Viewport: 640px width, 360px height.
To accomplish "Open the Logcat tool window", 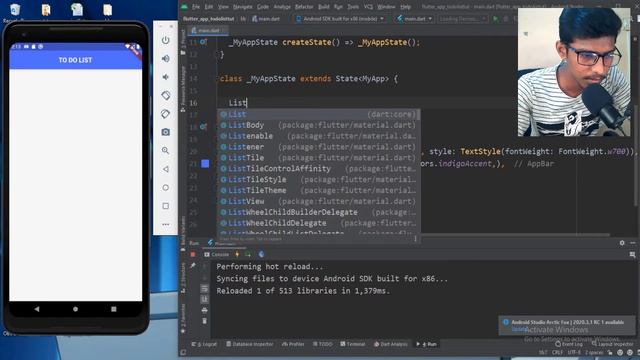I will pos(204,344).
